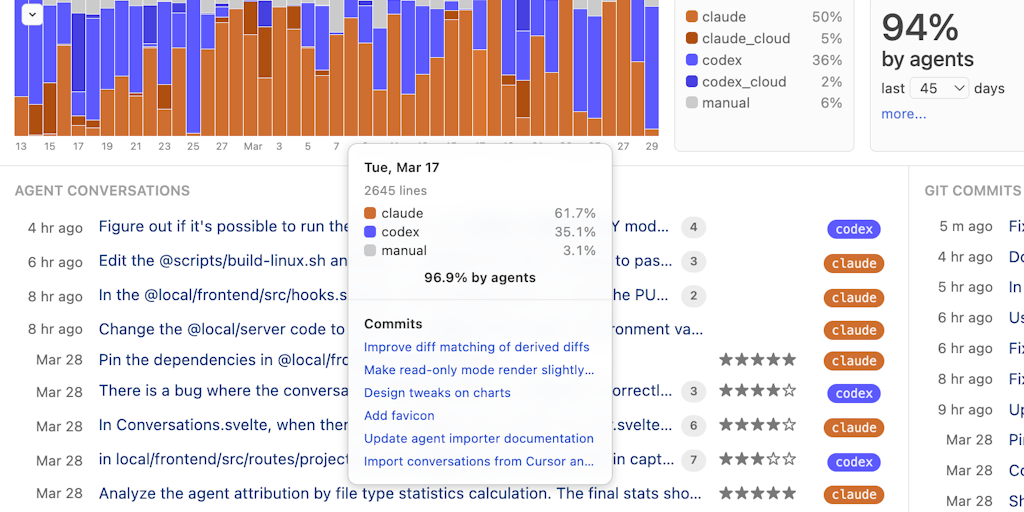1024x512 pixels.
Task: Click star rating on Conversations.svelte row
Action: click(x=757, y=425)
